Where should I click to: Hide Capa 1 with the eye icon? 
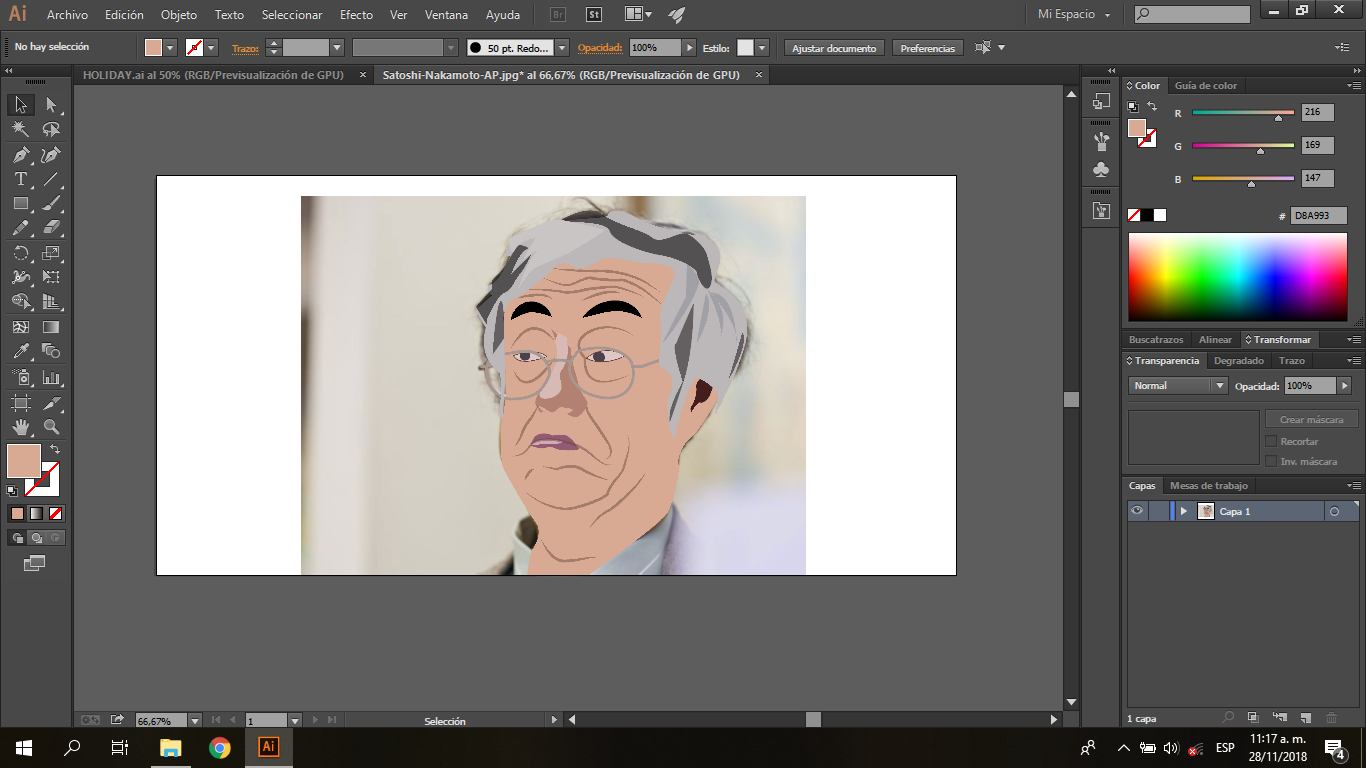coord(1137,511)
